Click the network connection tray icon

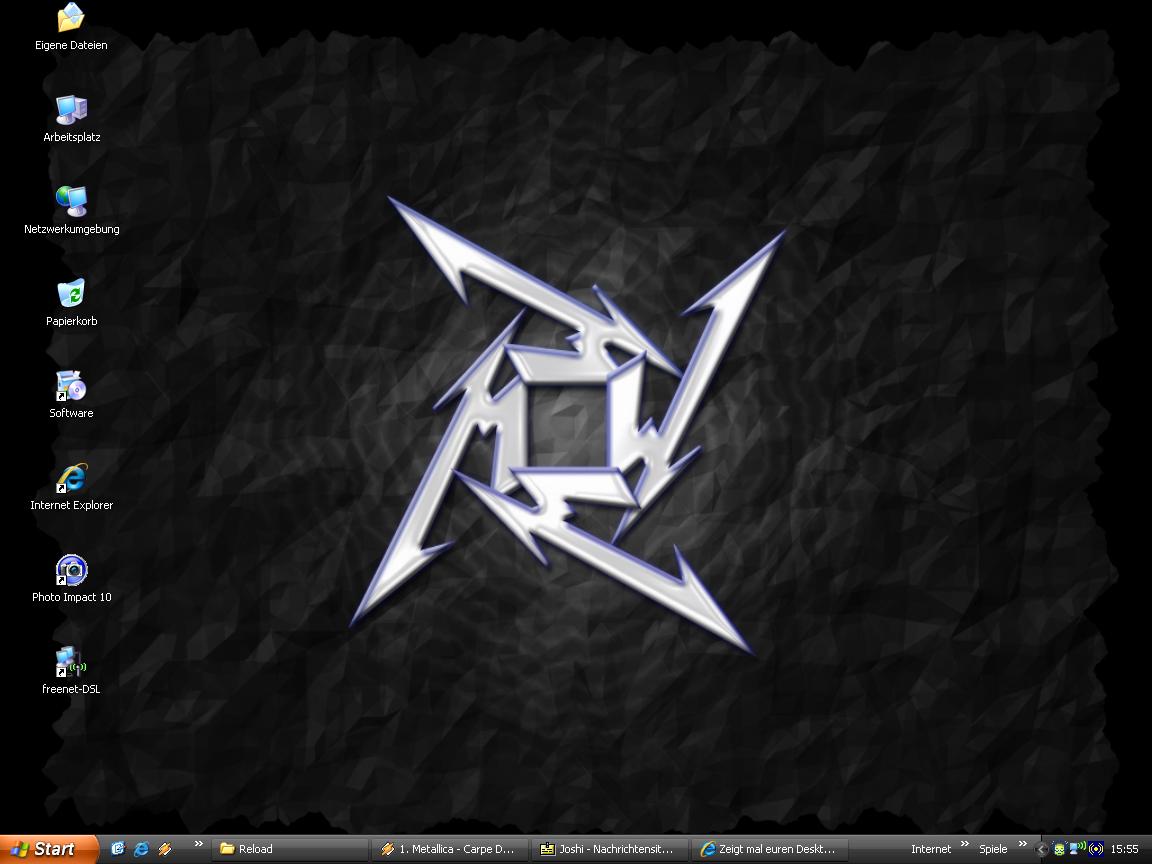click(x=1078, y=849)
